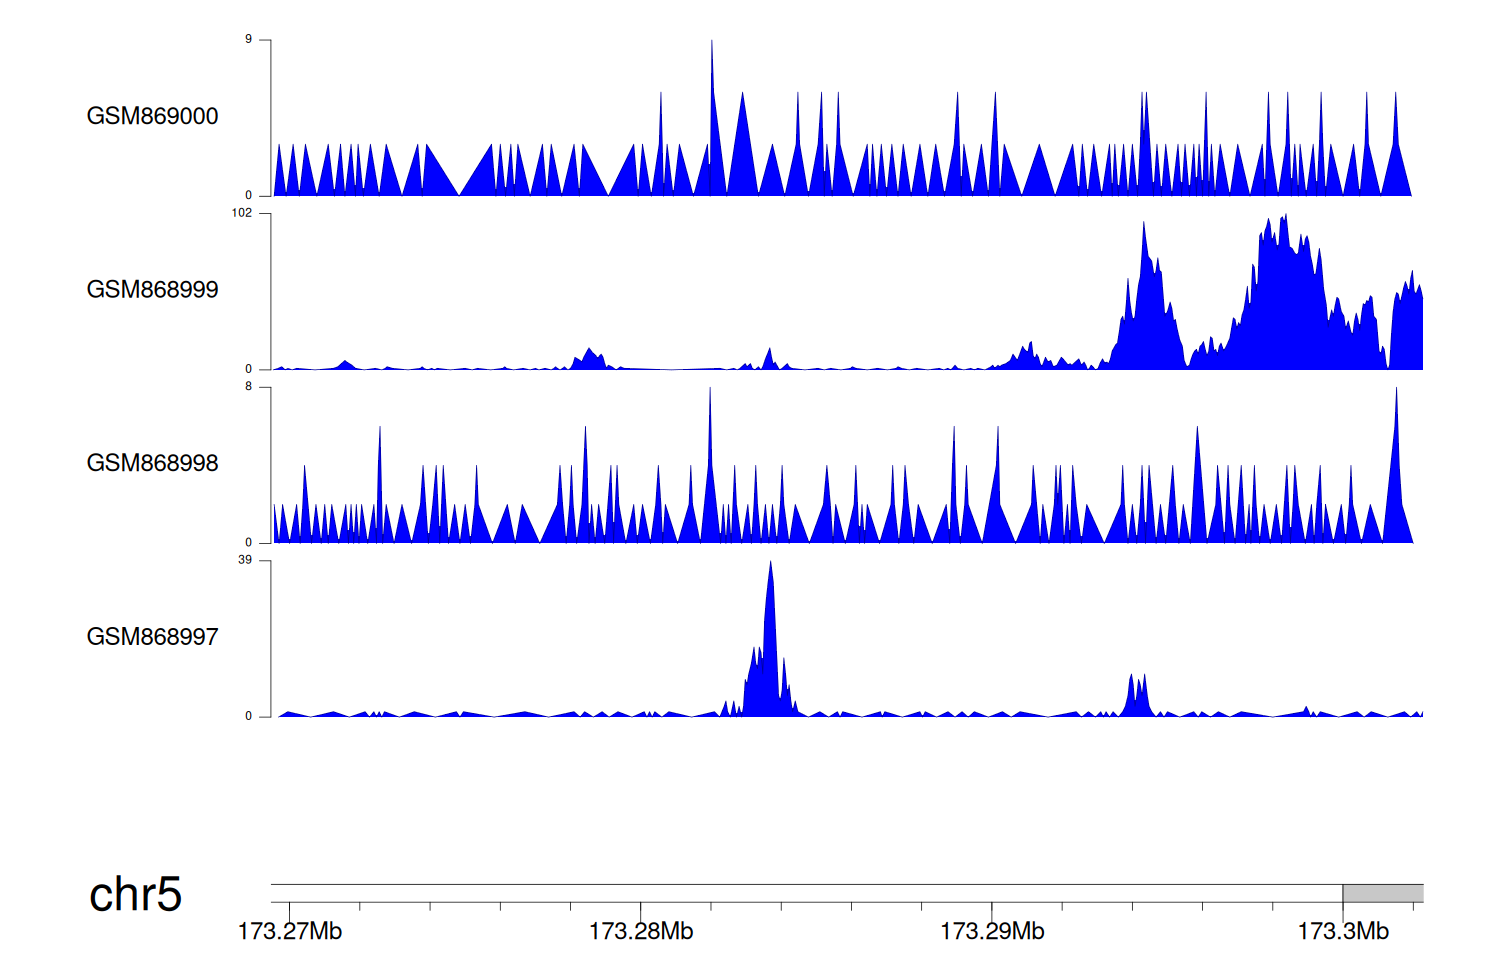Click the y-axis maximum value 102
This screenshot has height=980, width=1500.
coord(242,213)
